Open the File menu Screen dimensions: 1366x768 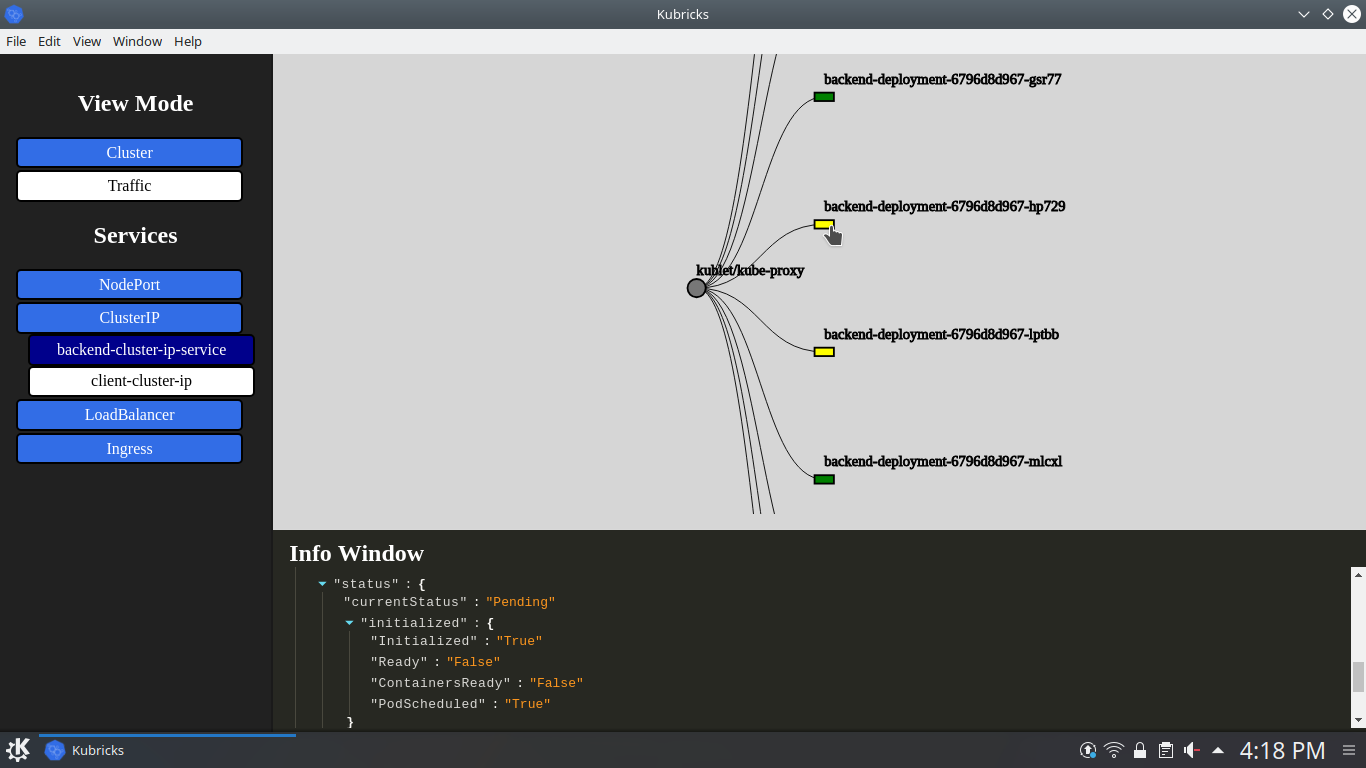[x=16, y=41]
